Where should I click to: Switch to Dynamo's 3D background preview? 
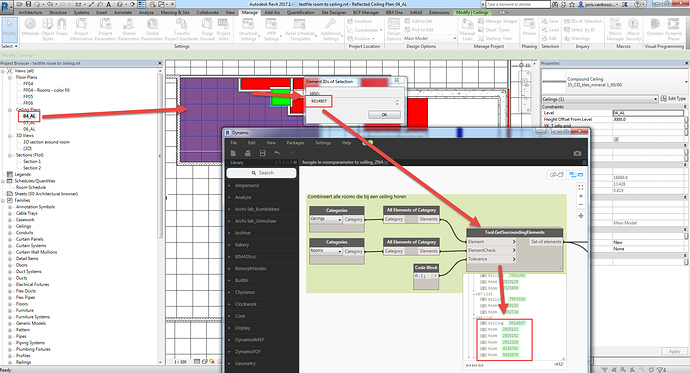[x=556, y=175]
